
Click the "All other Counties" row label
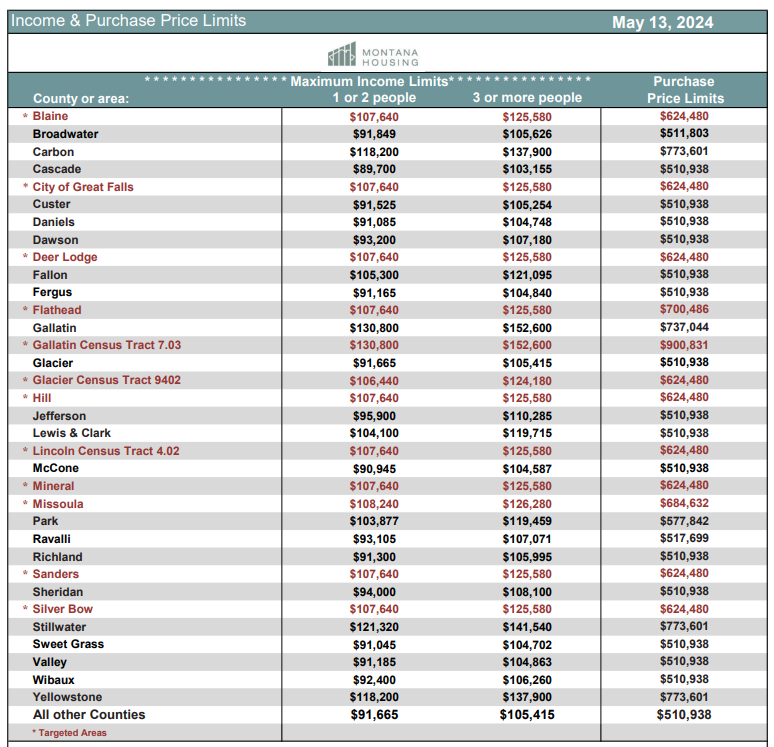tap(89, 715)
